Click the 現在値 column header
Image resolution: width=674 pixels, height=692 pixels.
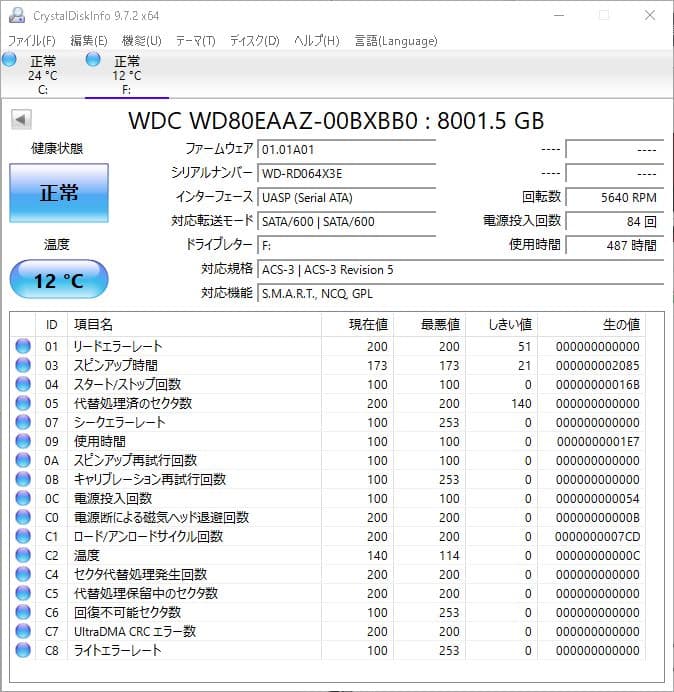pyautogui.click(x=358, y=325)
